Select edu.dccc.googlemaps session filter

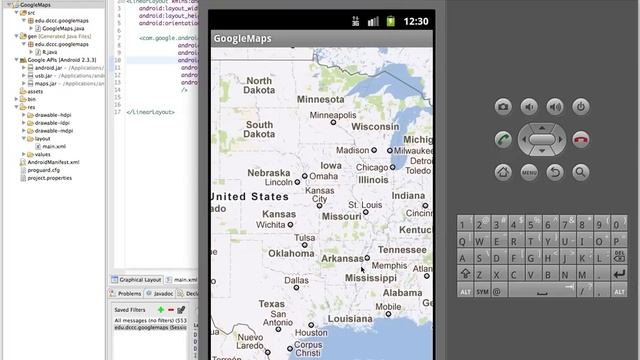(150, 328)
